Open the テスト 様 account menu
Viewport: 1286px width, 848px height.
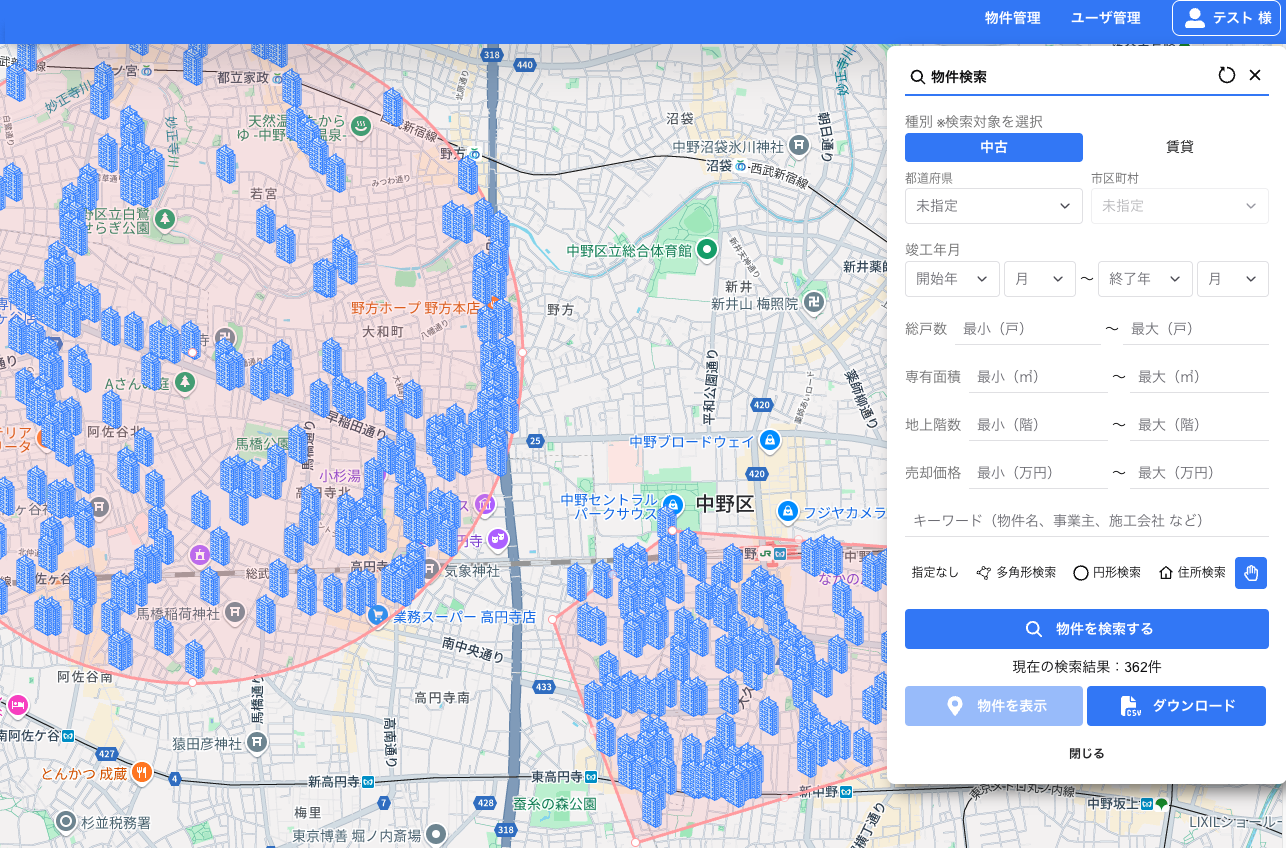1226,18
